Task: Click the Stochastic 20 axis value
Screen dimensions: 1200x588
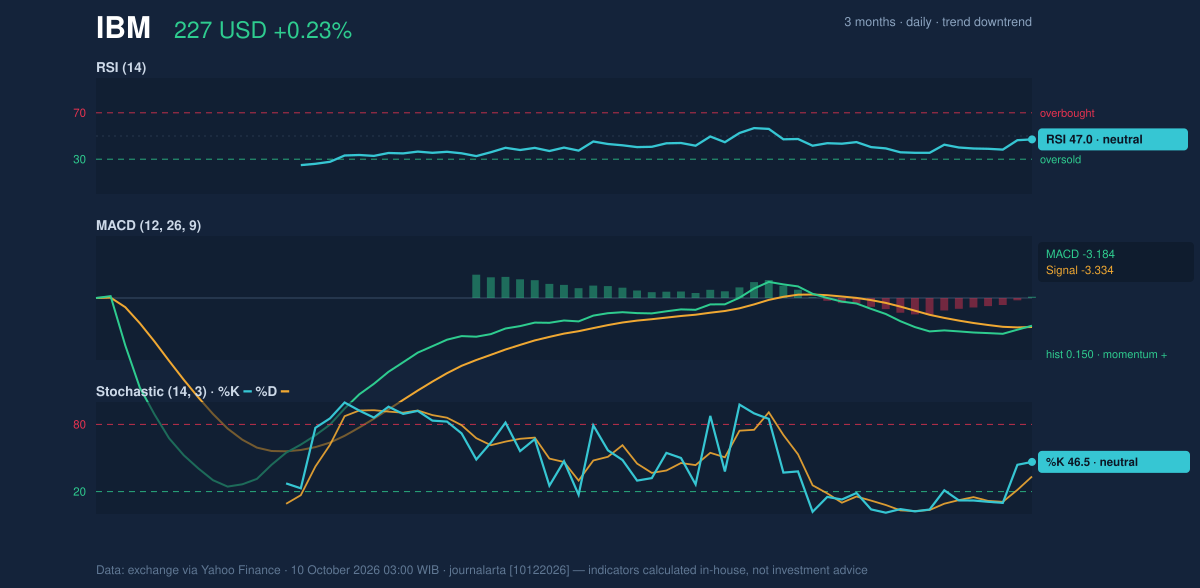Action: tap(79, 492)
